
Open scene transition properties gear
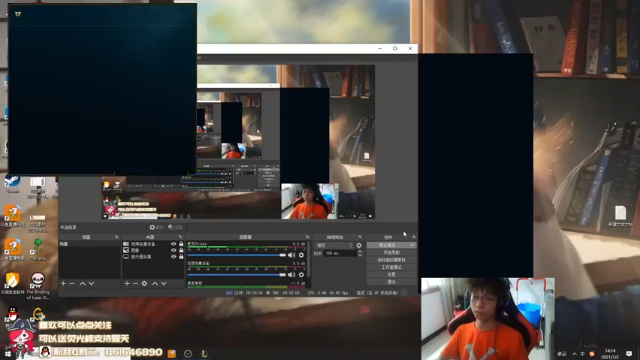point(359,245)
